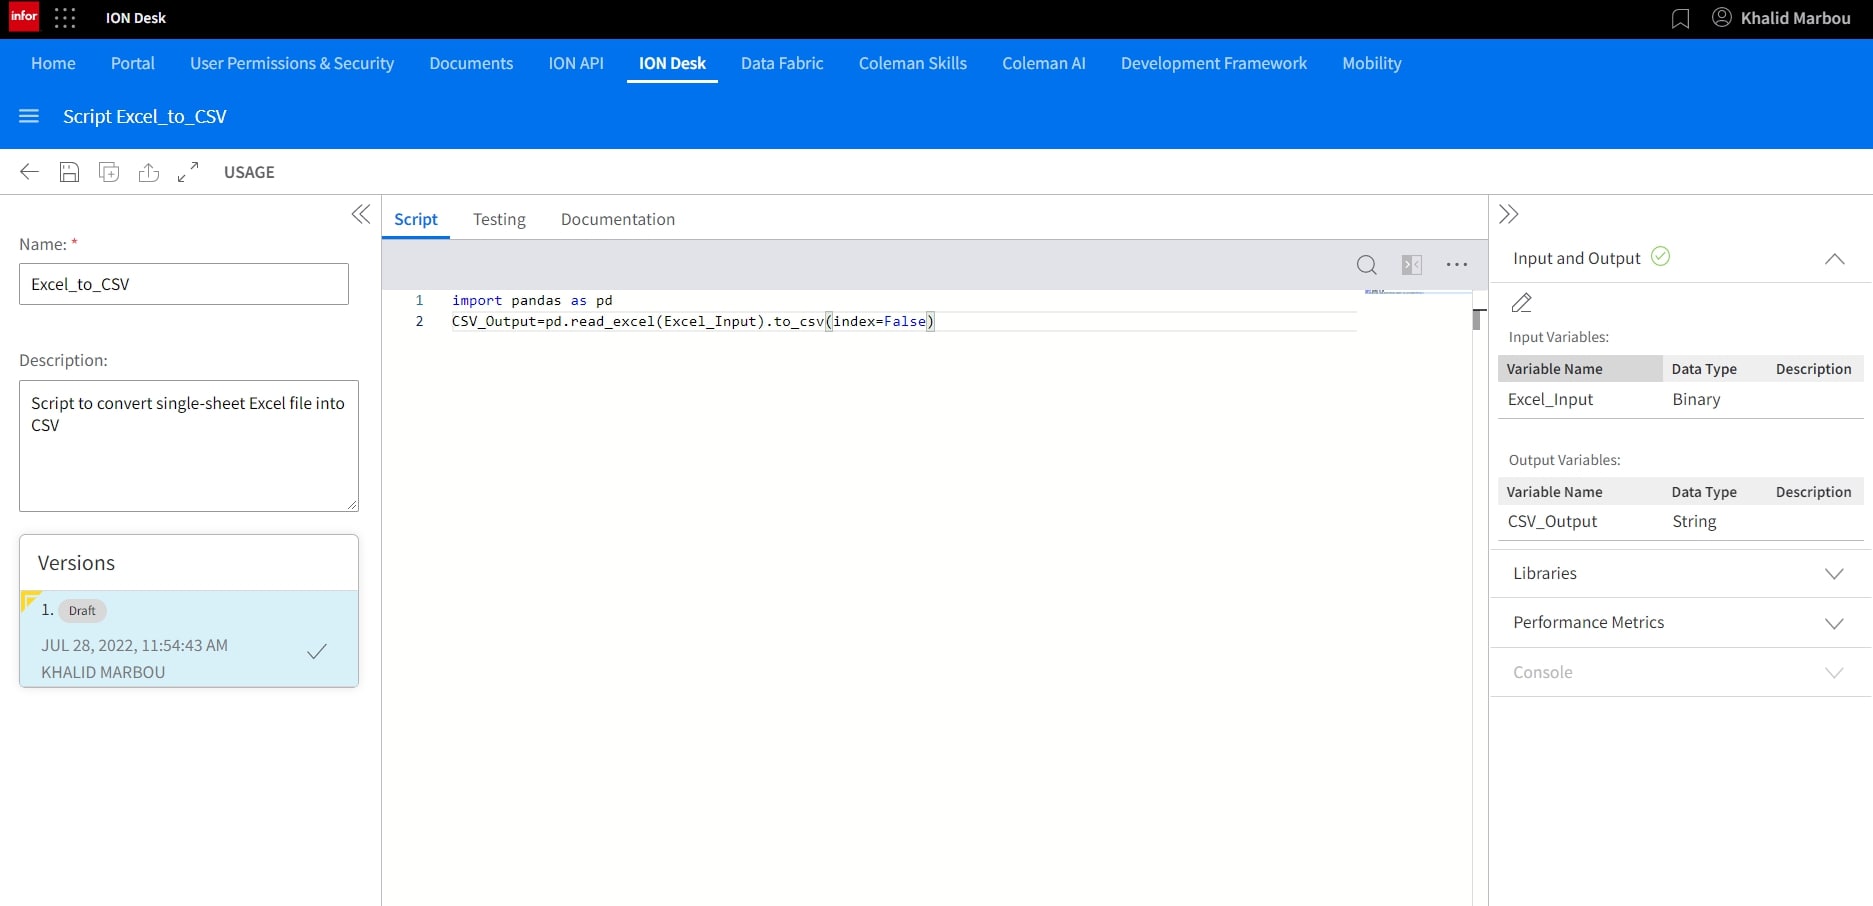Open the Coleman Skills menu

[913, 63]
